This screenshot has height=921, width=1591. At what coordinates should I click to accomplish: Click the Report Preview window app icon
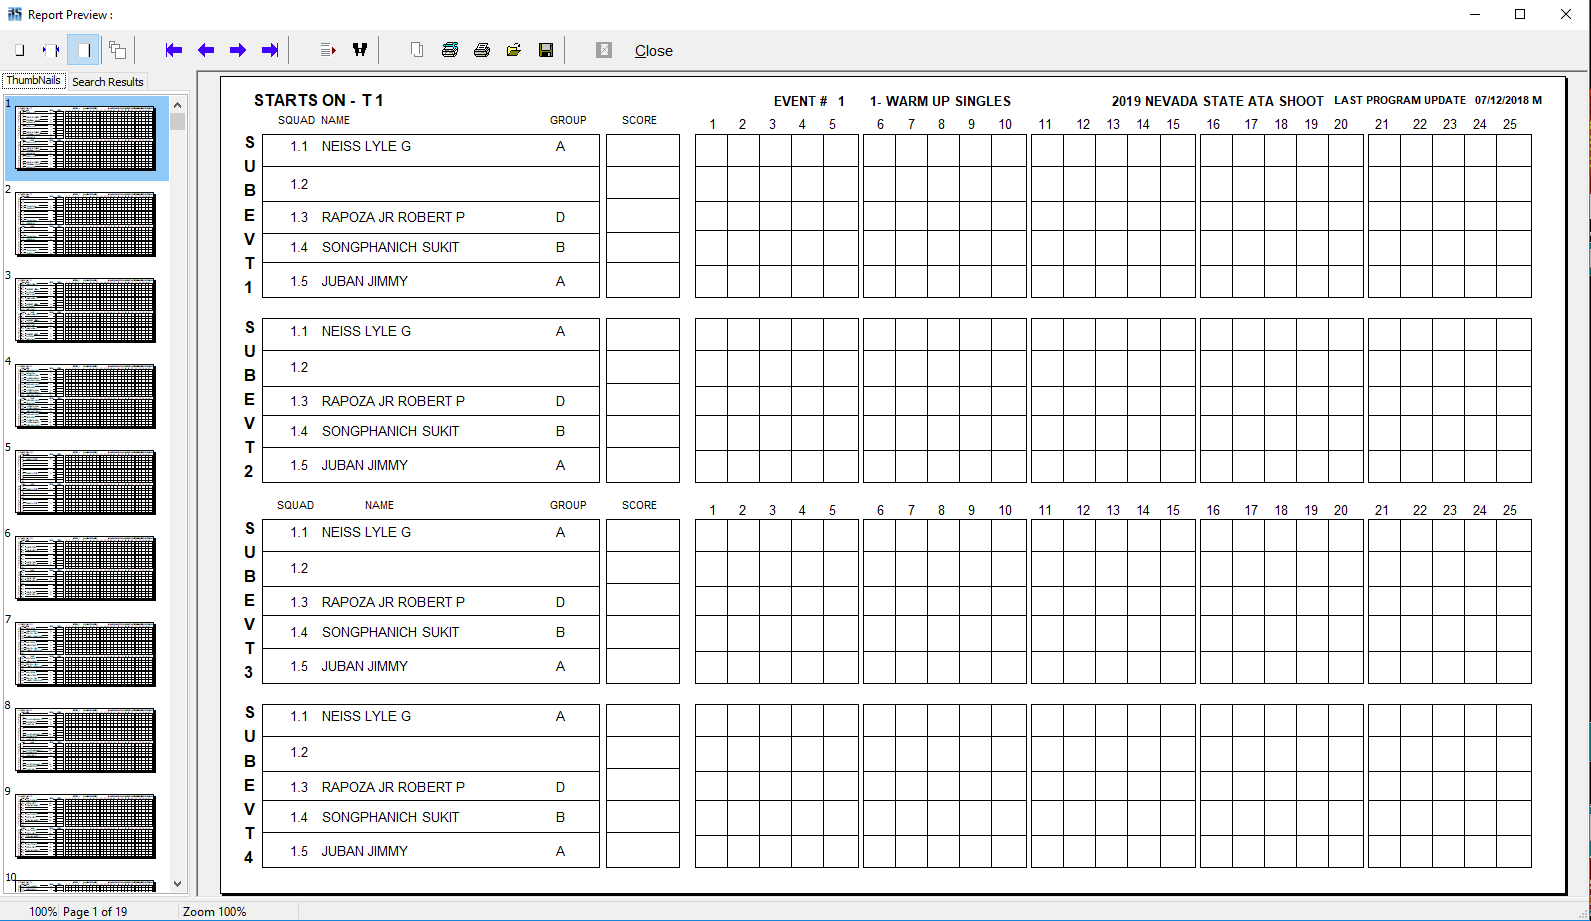tap(14, 14)
